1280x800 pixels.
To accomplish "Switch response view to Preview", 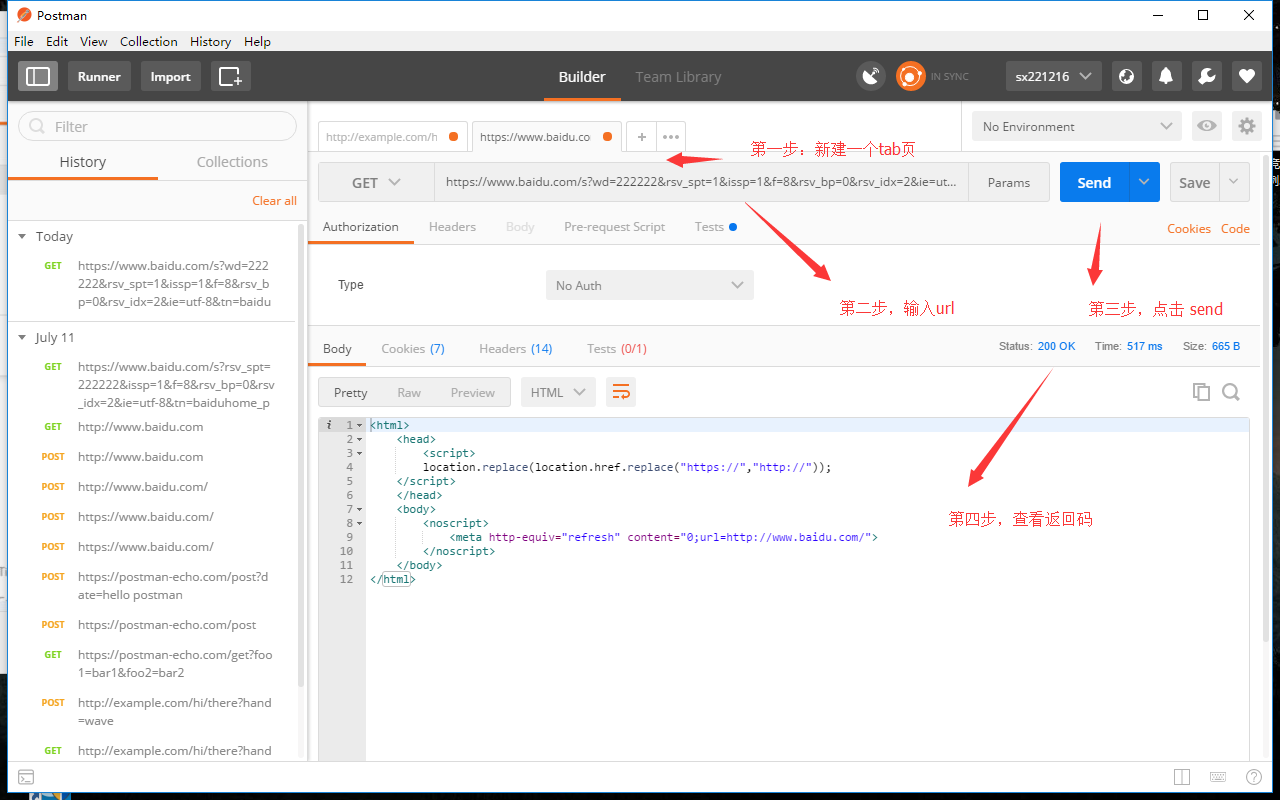I will [x=473, y=392].
